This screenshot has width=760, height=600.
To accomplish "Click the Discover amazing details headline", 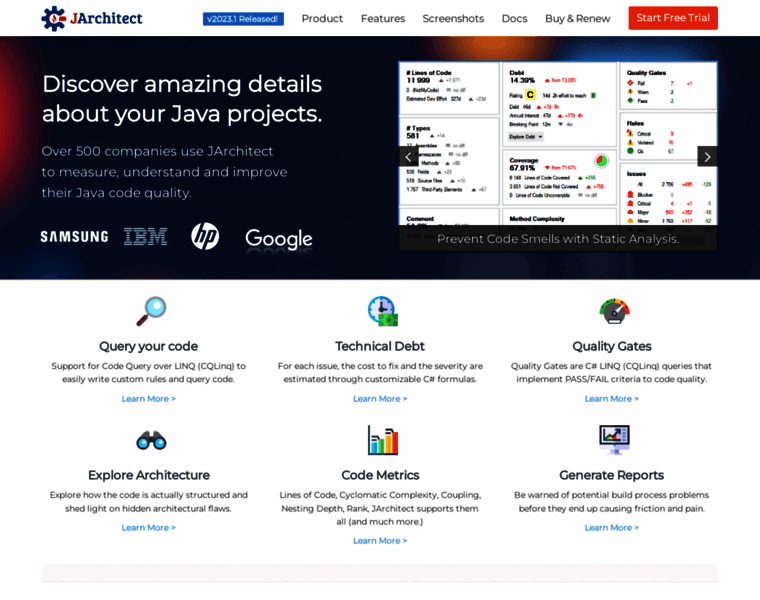I will coord(182,99).
